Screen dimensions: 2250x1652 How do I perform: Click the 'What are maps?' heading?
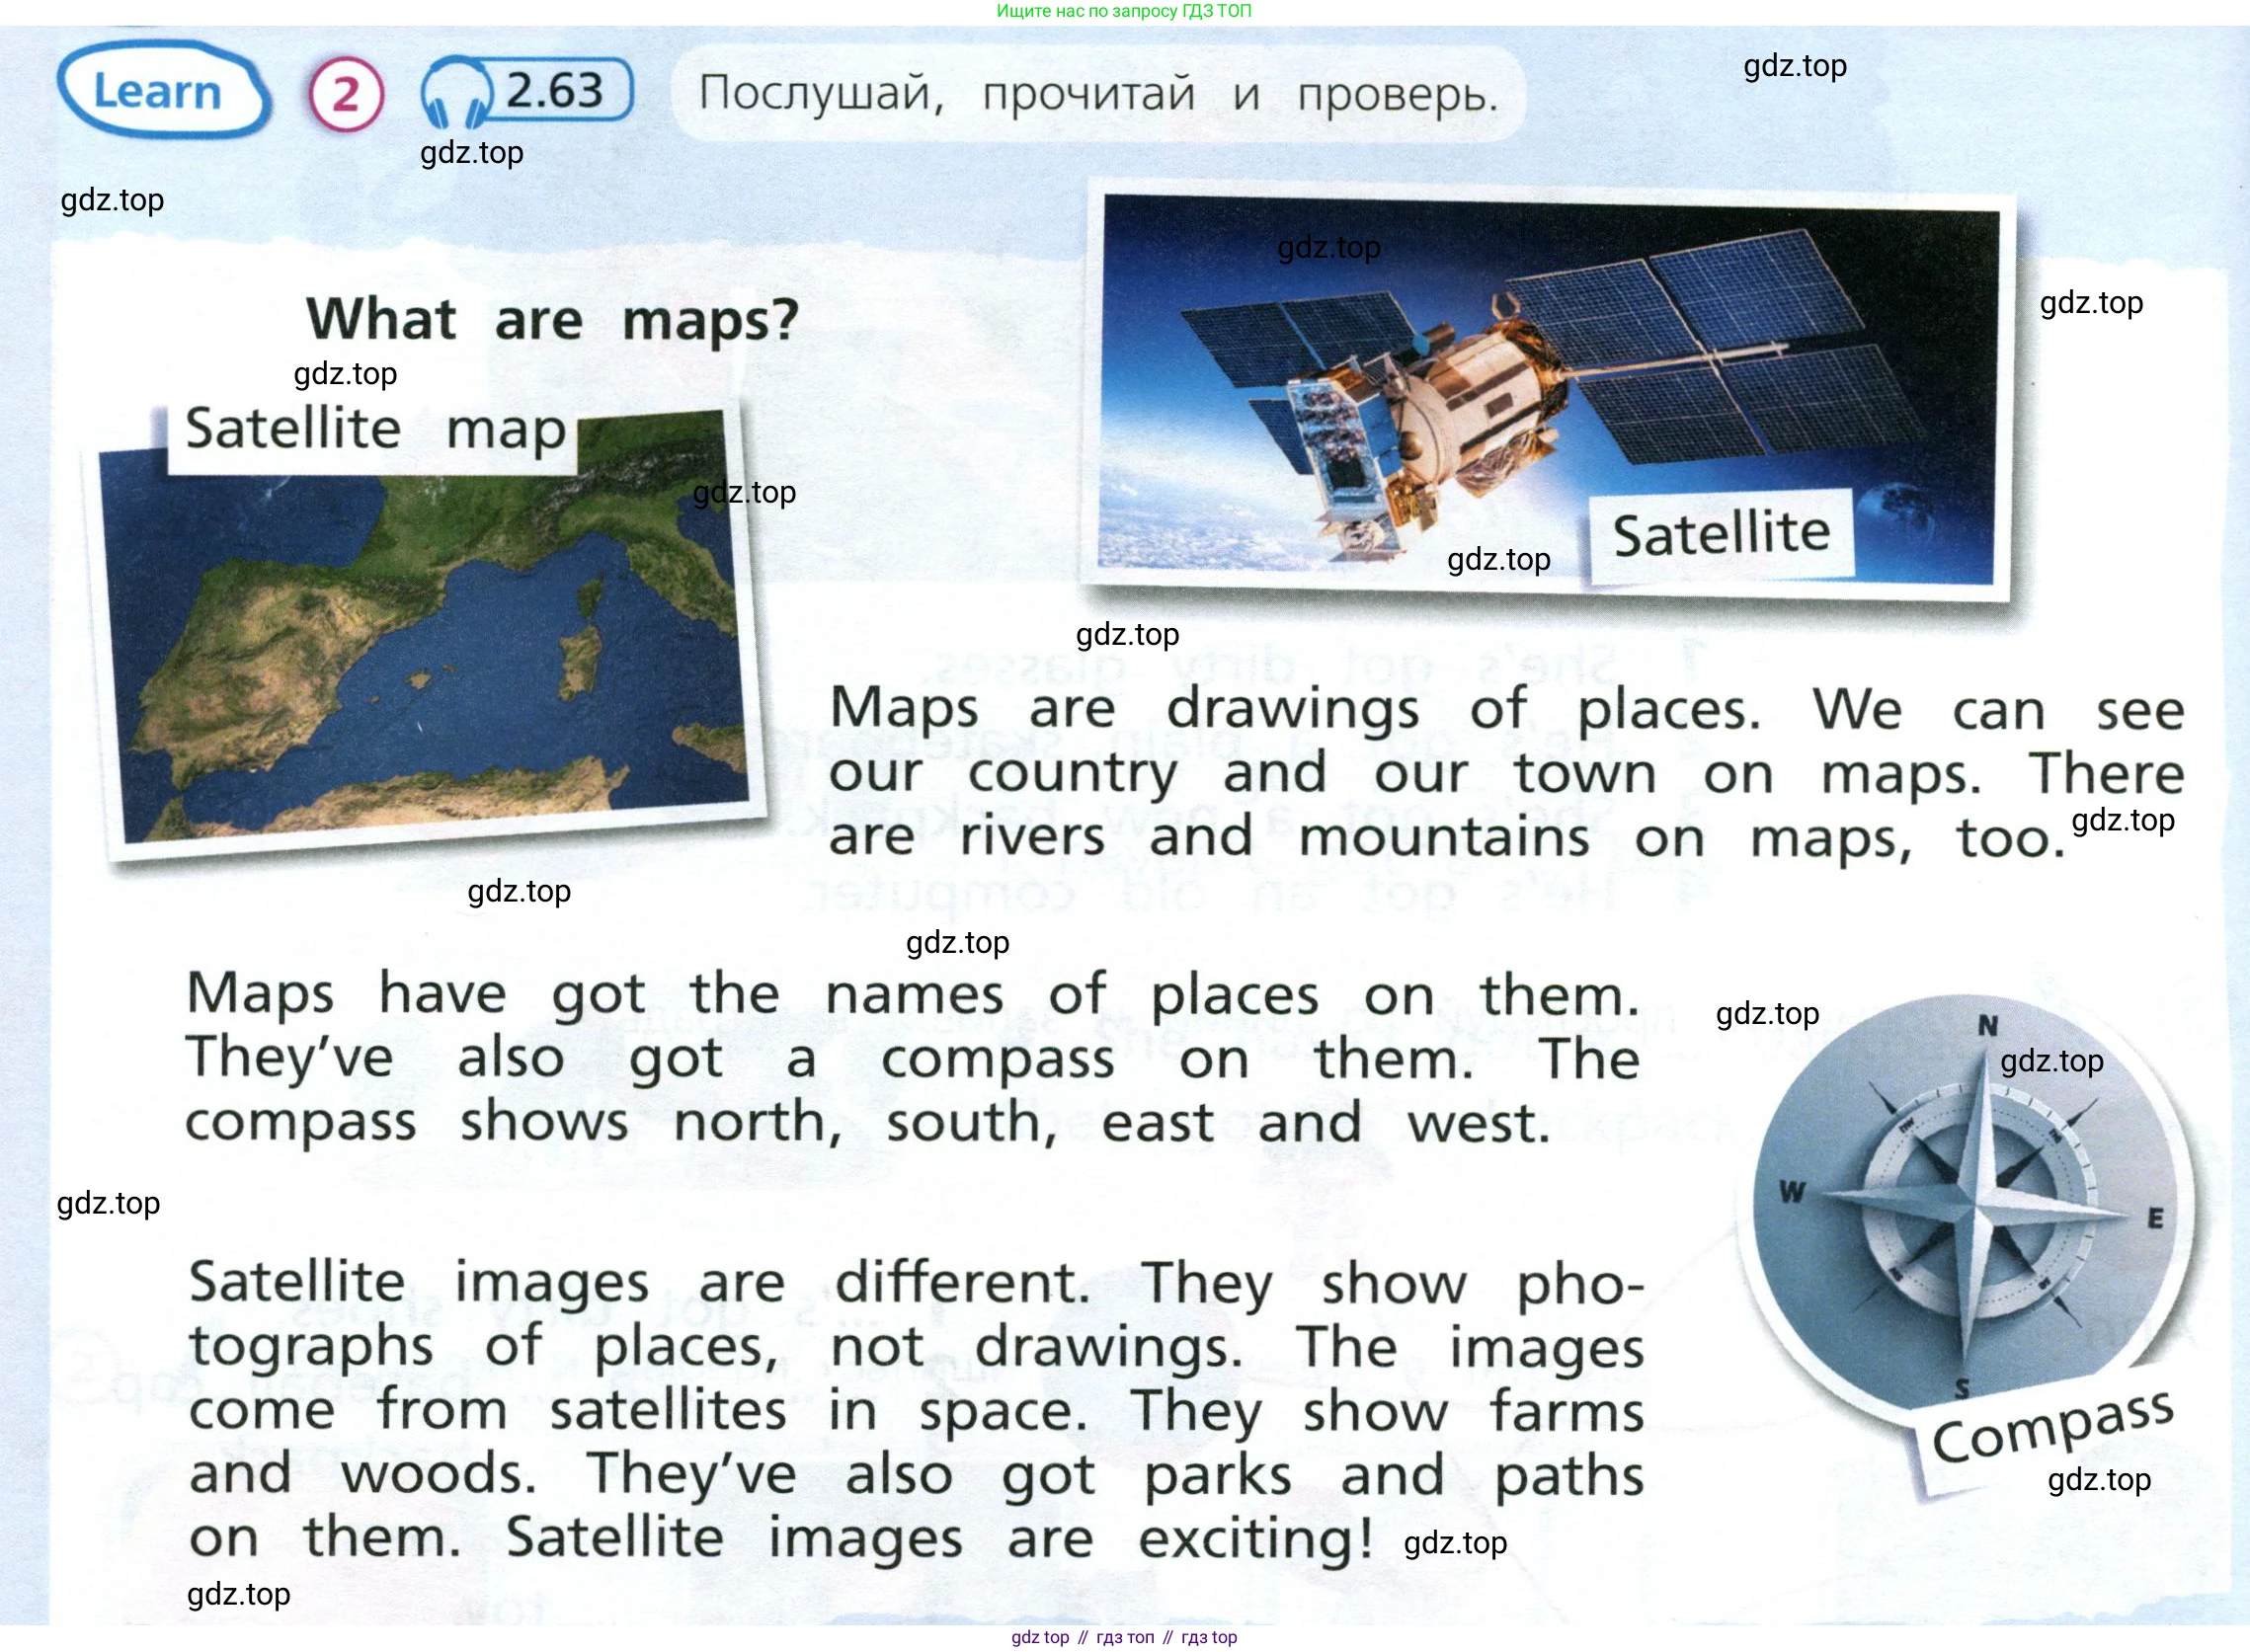(x=553, y=320)
